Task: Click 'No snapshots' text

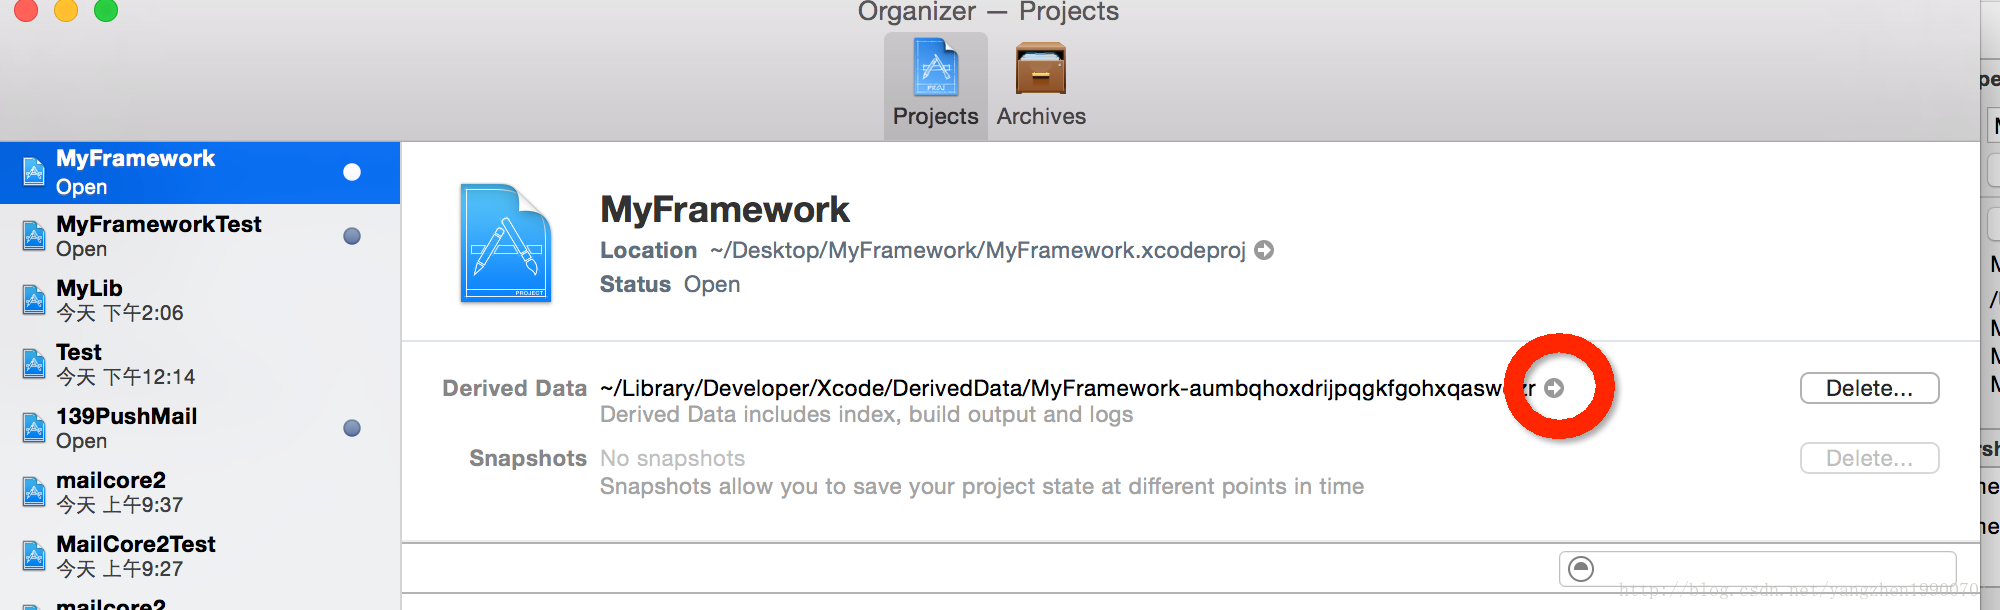Action: (672, 458)
